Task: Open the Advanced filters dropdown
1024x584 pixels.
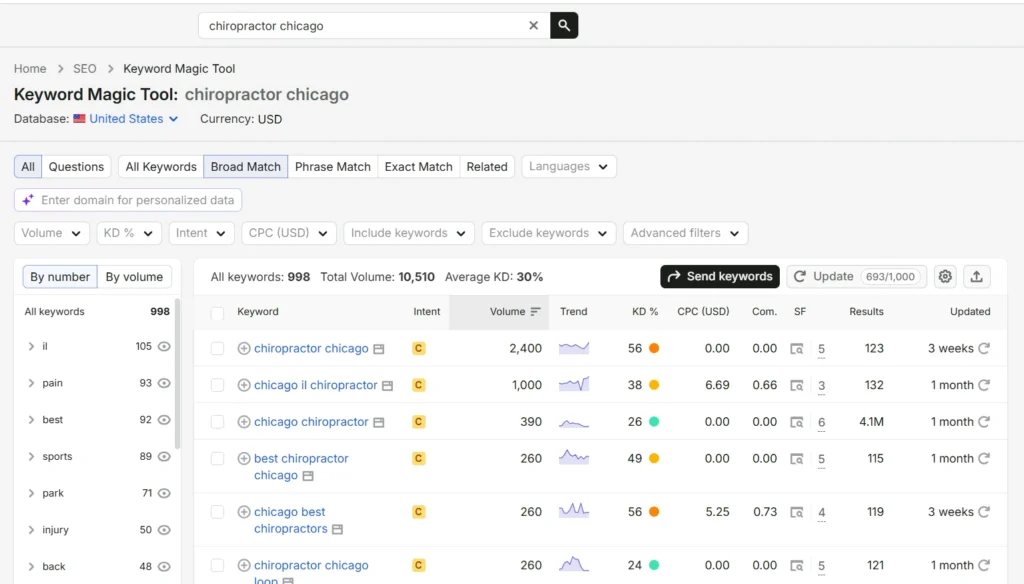Action: 685,233
